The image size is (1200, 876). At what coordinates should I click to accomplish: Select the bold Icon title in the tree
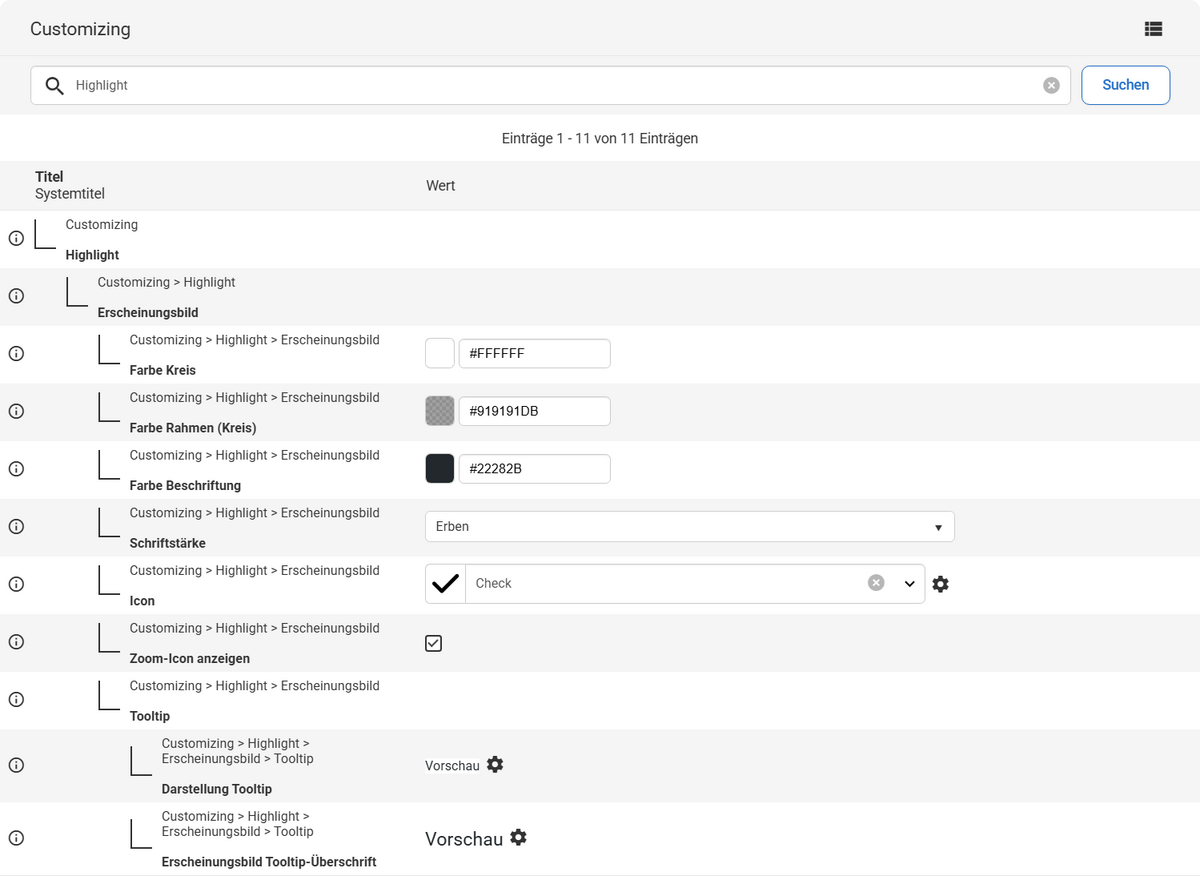(x=142, y=601)
